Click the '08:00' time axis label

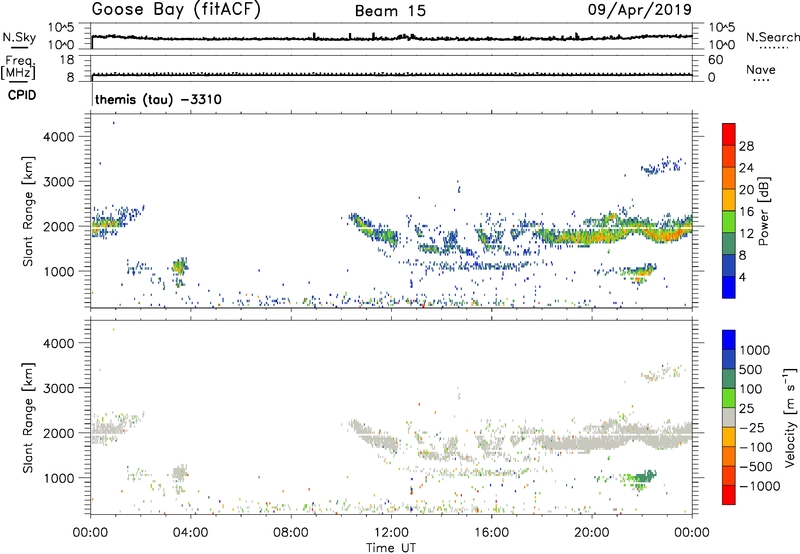click(291, 533)
